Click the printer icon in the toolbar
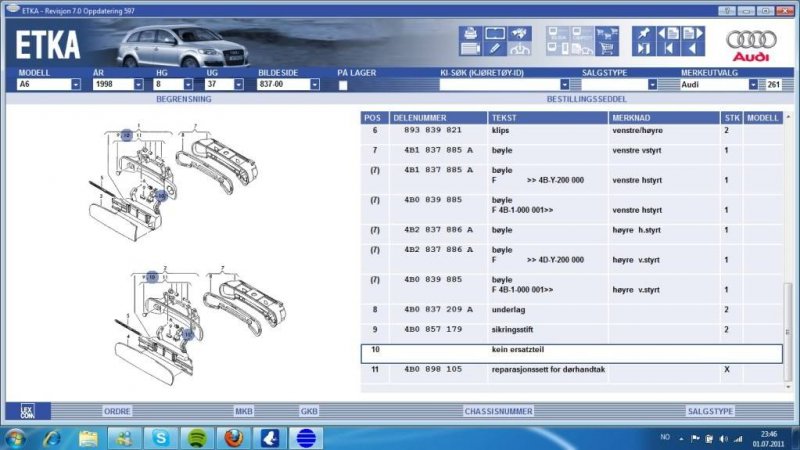This screenshot has width=800, height=450. 470,34
